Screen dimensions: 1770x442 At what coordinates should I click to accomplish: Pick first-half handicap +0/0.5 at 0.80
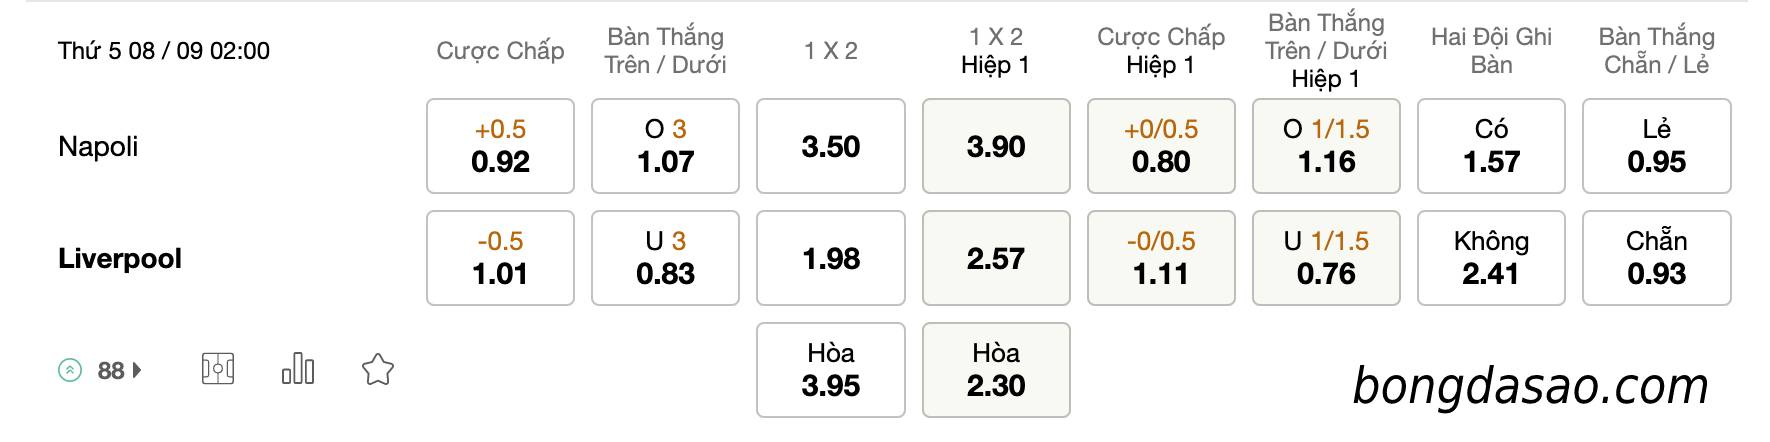(x=1161, y=146)
